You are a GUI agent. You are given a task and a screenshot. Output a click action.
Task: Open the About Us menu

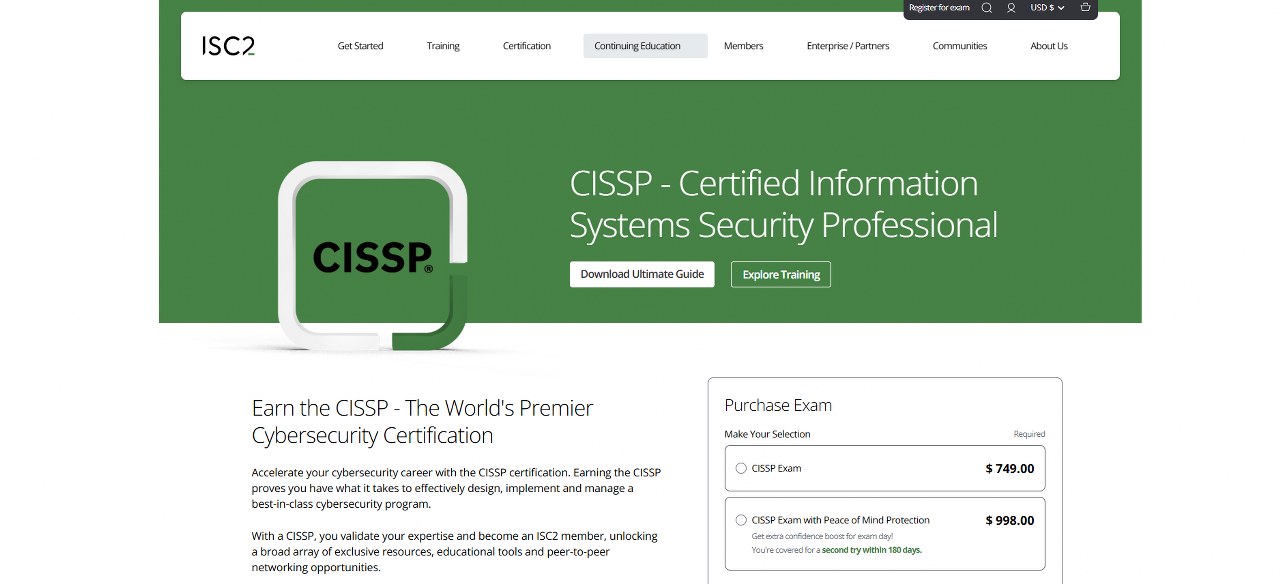[1049, 46]
